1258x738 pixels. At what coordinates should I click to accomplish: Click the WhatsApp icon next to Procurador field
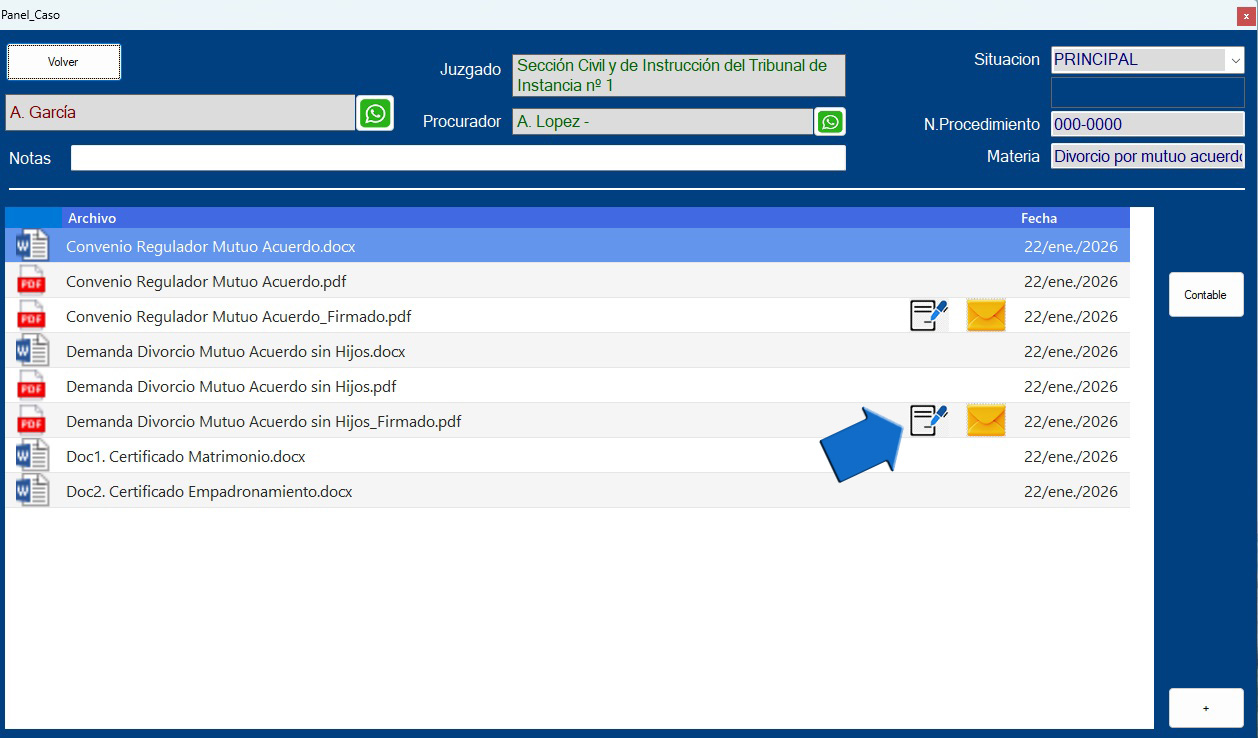click(830, 122)
